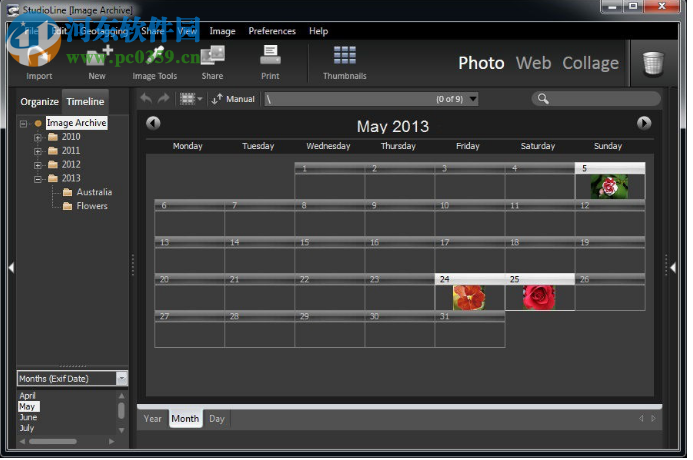The width and height of the screenshot is (693, 460).
Task: Click the Share toolbar icon
Action: tap(213, 62)
